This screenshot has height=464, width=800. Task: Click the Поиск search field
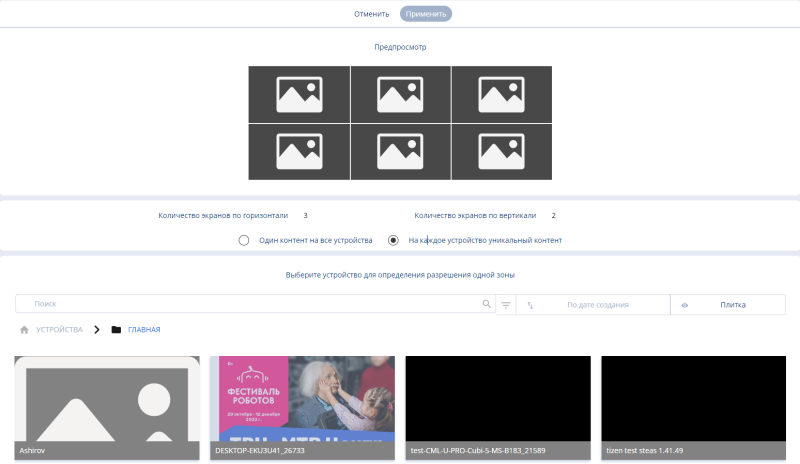tap(250, 304)
